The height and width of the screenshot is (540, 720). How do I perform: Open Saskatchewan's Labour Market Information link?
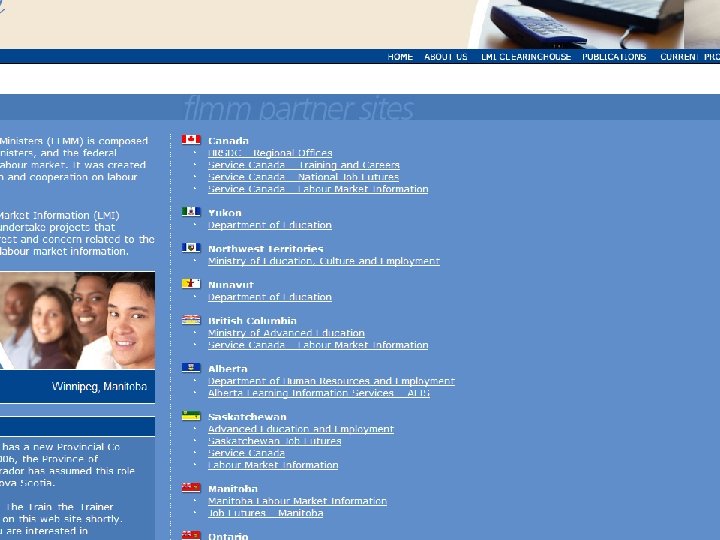click(x=273, y=465)
